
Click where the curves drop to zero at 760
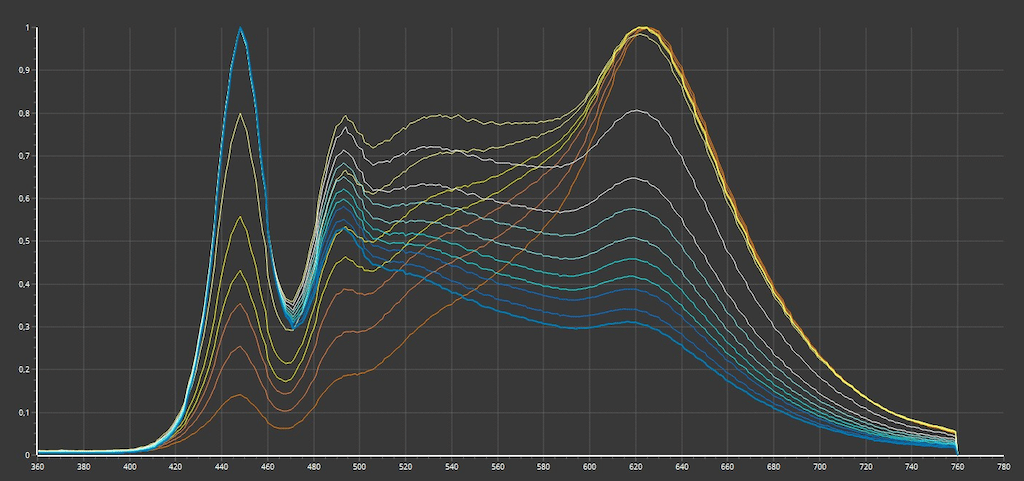coord(958,453)
